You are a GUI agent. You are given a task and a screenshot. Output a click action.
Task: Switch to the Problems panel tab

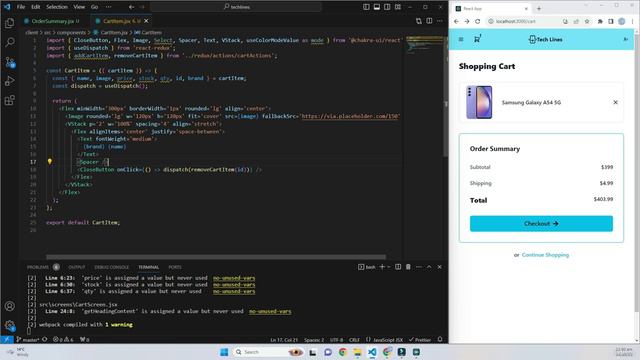pyautogui.click(x=38, y=267)
